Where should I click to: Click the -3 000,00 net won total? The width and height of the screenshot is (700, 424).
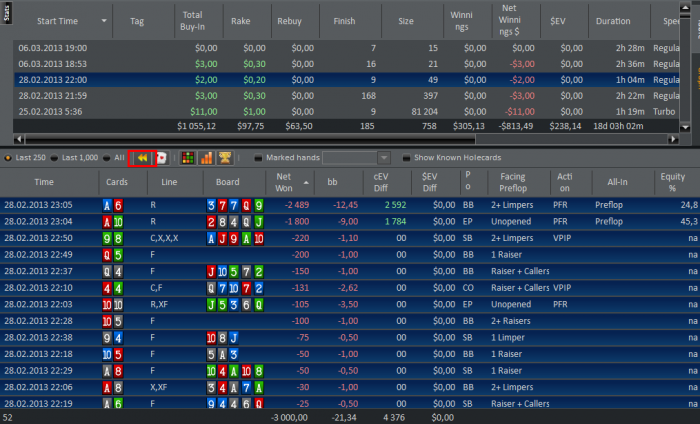click(x=289, y=418)
